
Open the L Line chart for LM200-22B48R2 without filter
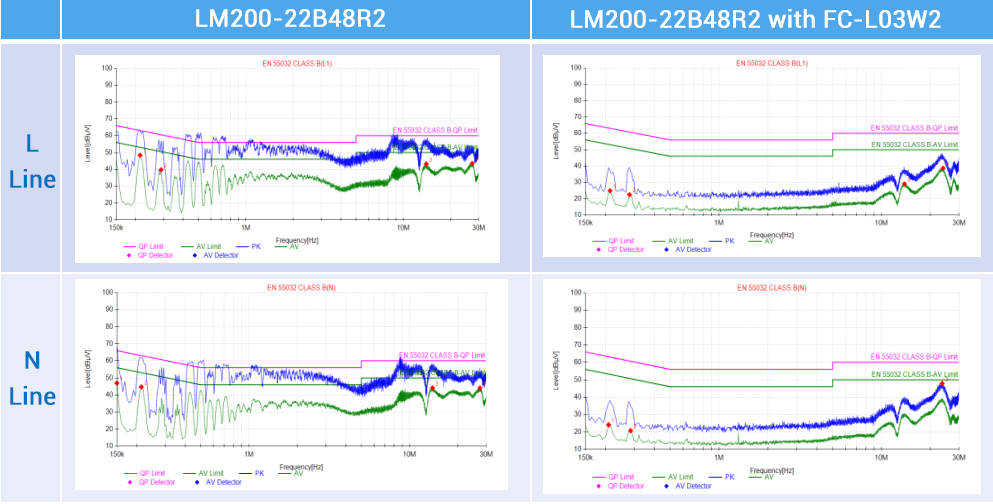point(288,158)
